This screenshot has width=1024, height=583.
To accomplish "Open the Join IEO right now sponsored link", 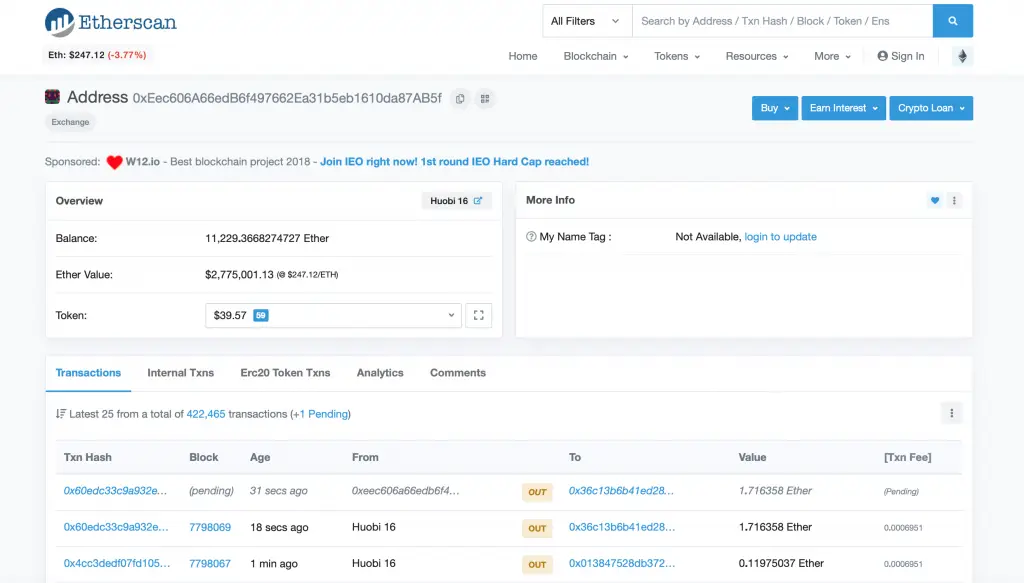I will (x=455, y=161).
